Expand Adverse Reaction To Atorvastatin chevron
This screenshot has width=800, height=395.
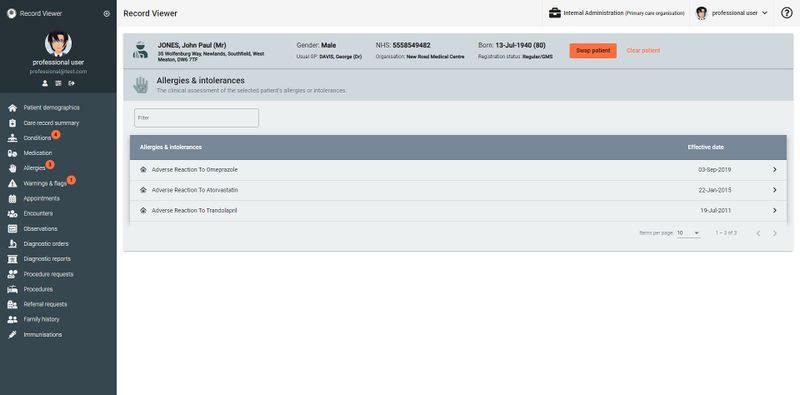point(774,190)
